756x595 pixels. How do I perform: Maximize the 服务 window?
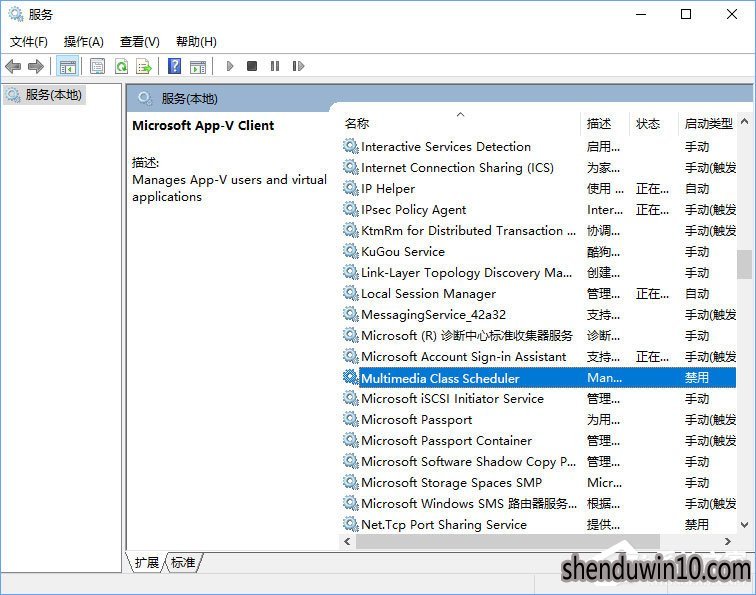(686, 14)
